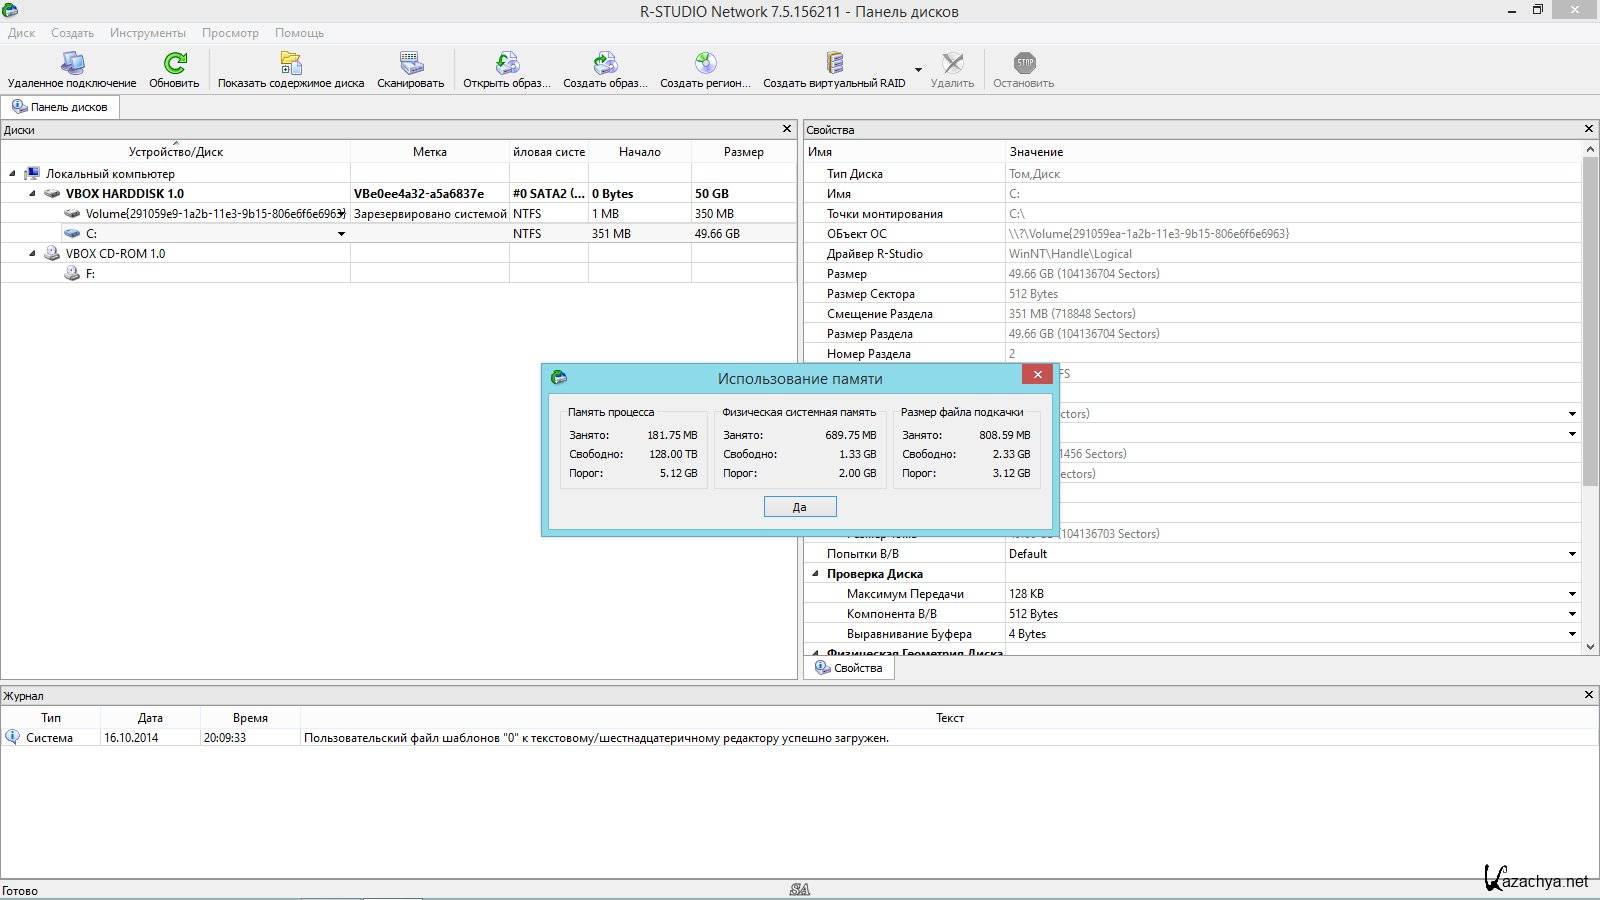The image size is (1600, 900).
Task: Click the Create Image (Создать образ) icon
Action: (605, 64)
